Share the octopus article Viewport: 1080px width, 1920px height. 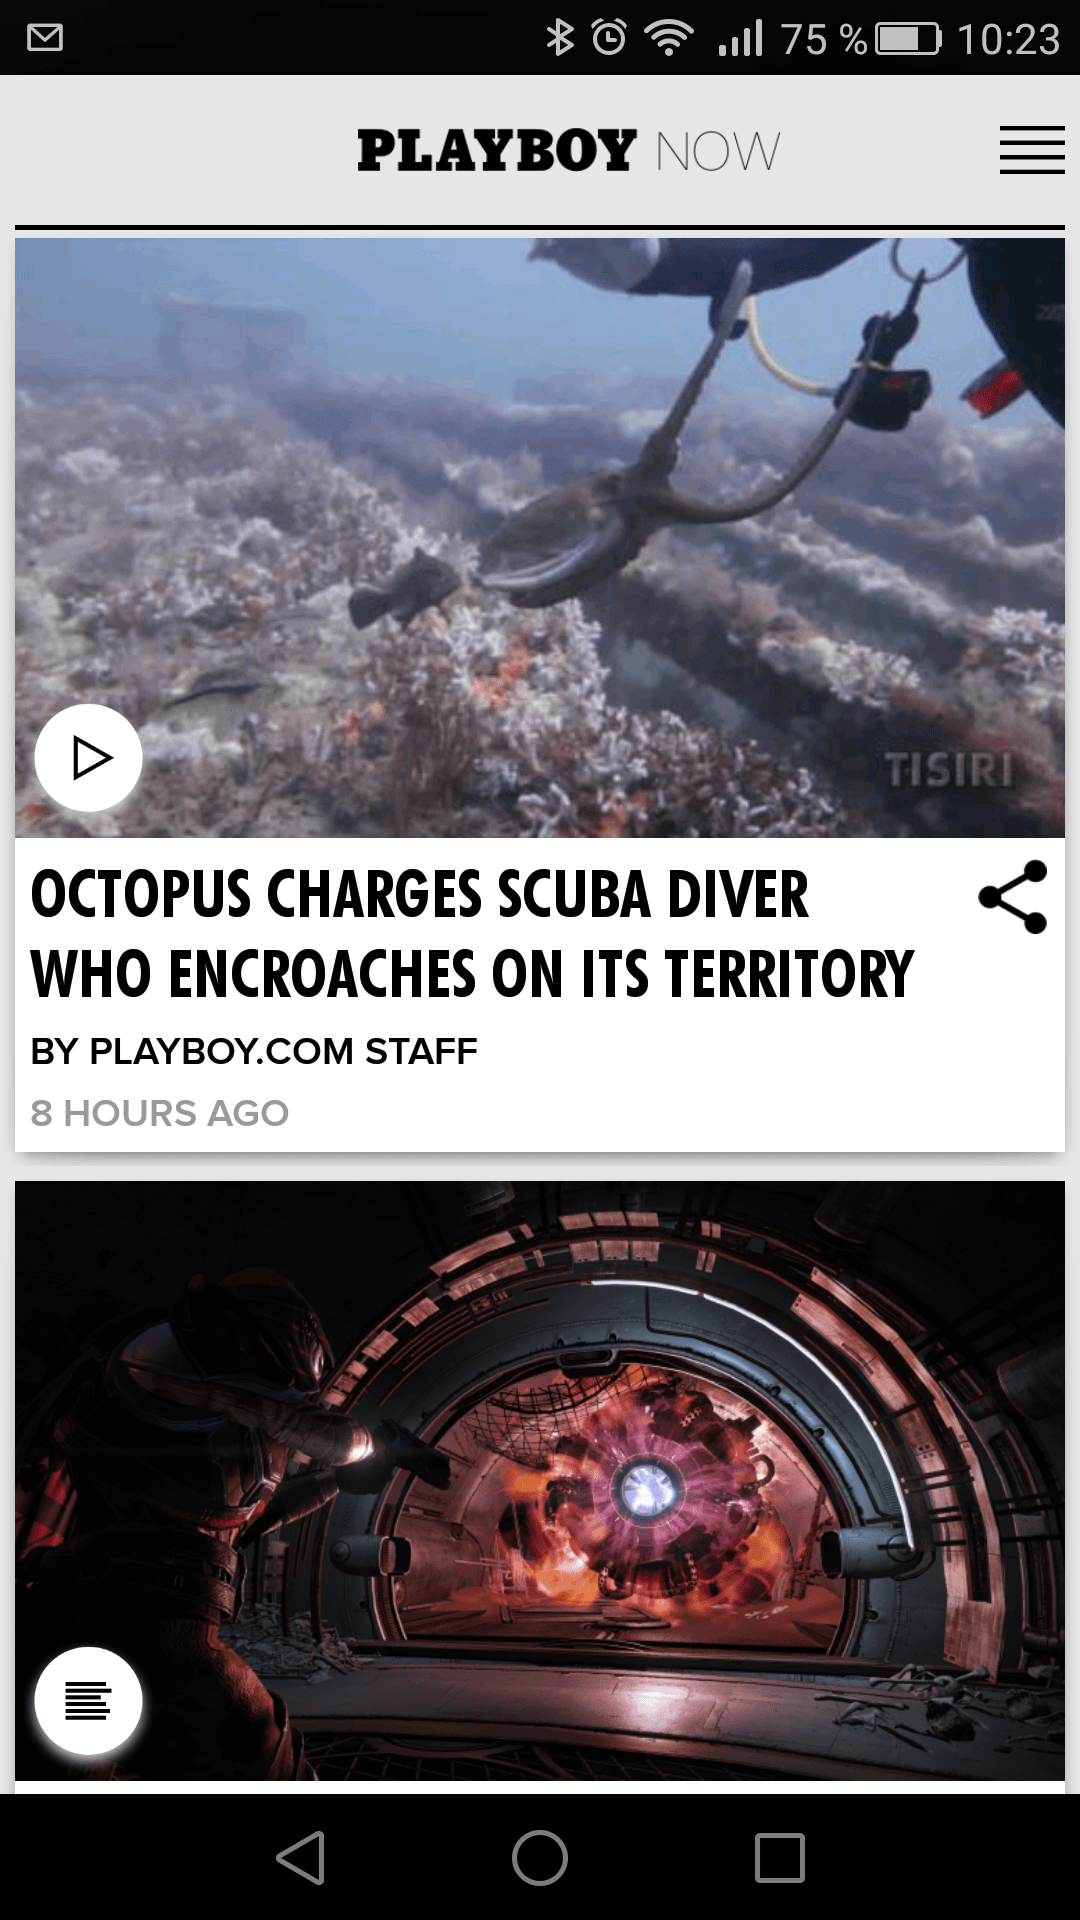coord(1013,897)
